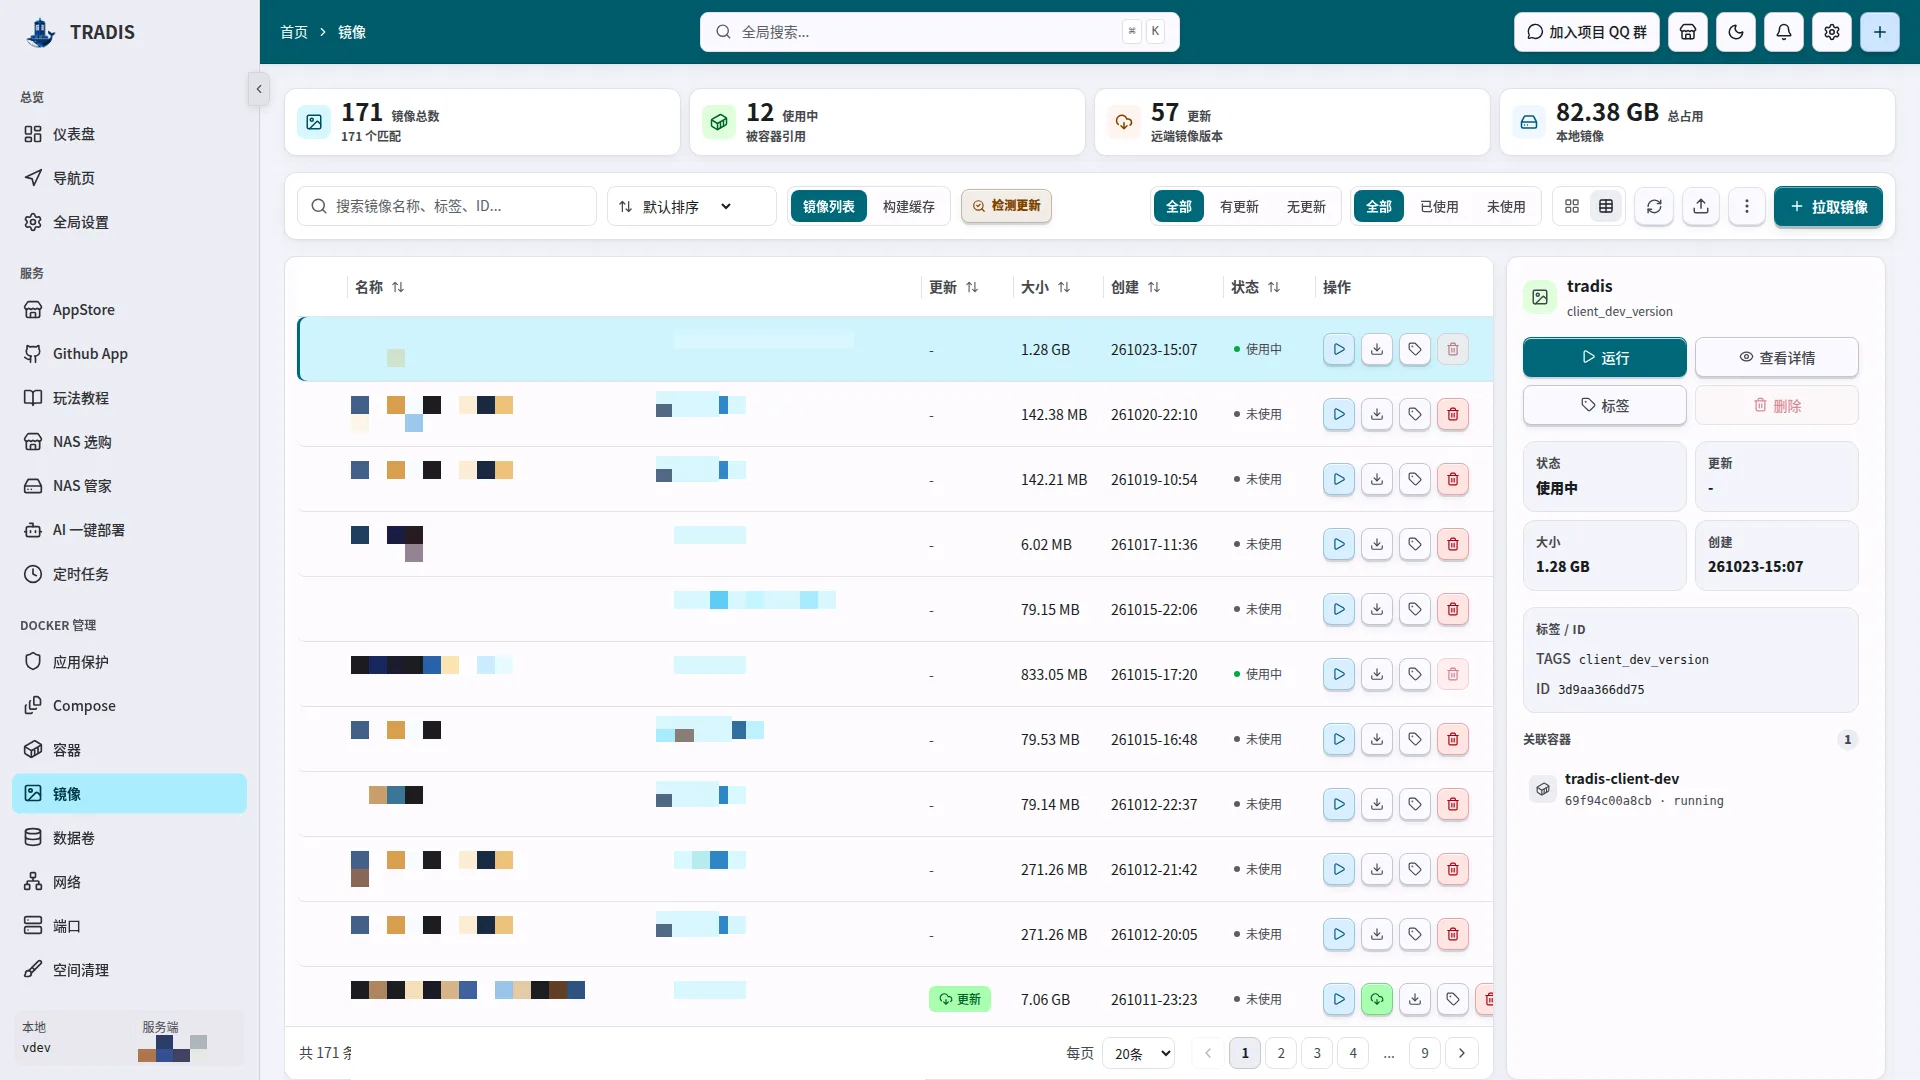Sort by 名称 column
The image size is (1920, 1080).
379,287
